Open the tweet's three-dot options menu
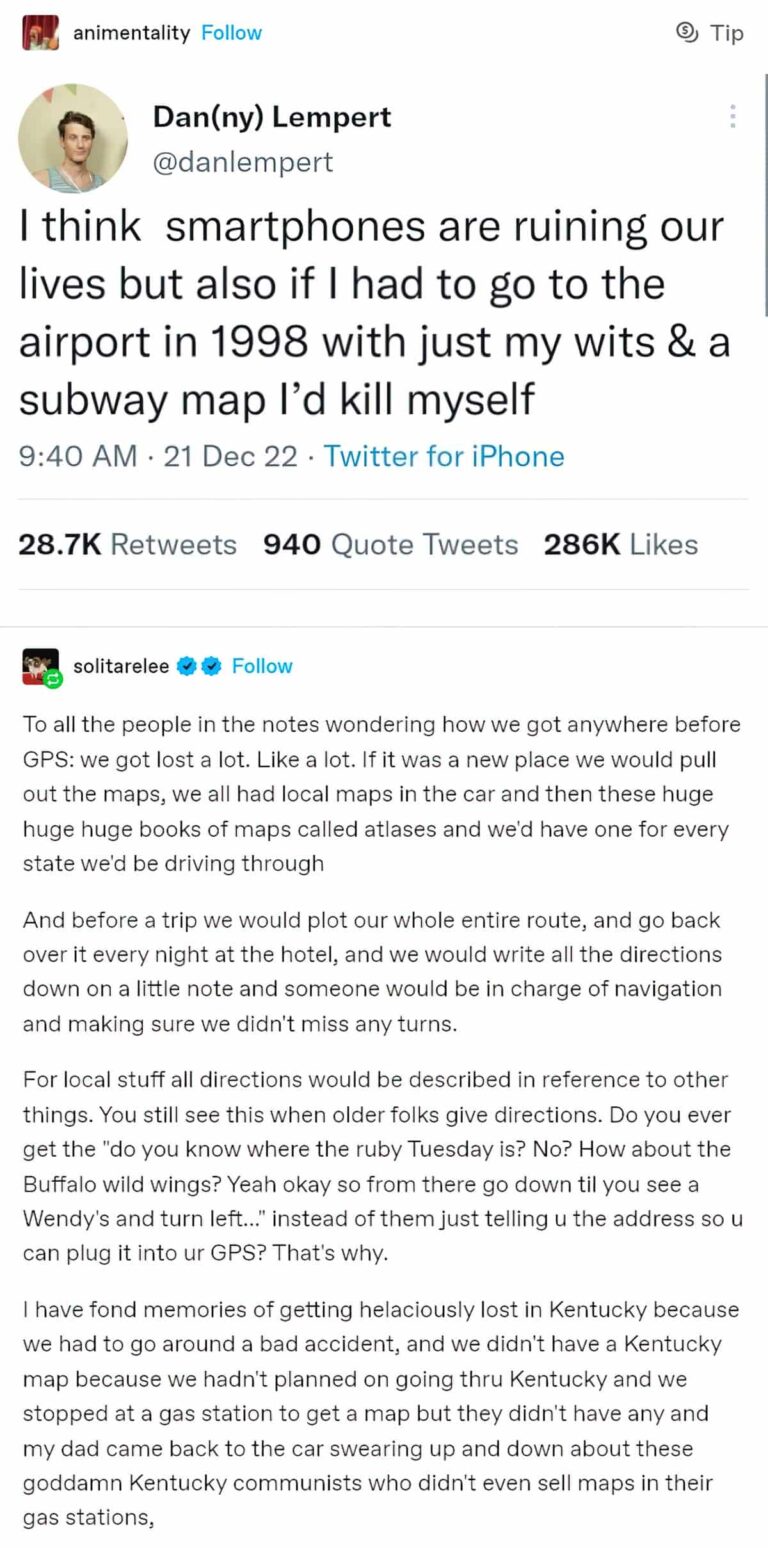Viewport: 768px width, 1548px height. [x=733, y=117]
